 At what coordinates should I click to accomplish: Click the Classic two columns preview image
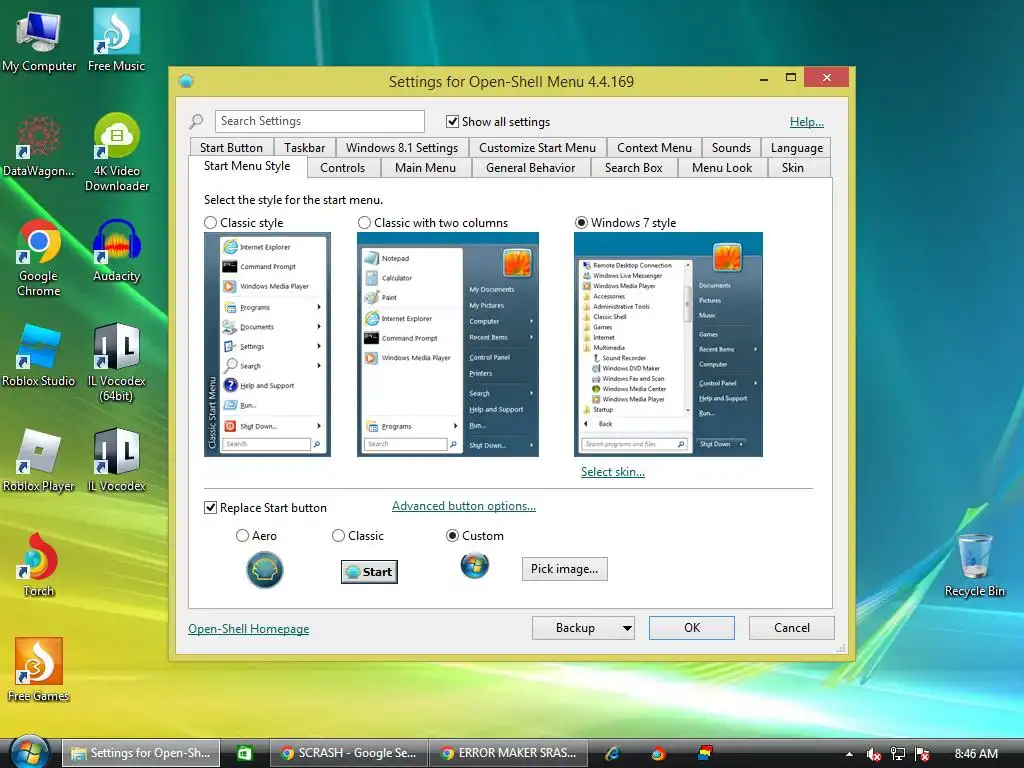(x=447, y=344)
